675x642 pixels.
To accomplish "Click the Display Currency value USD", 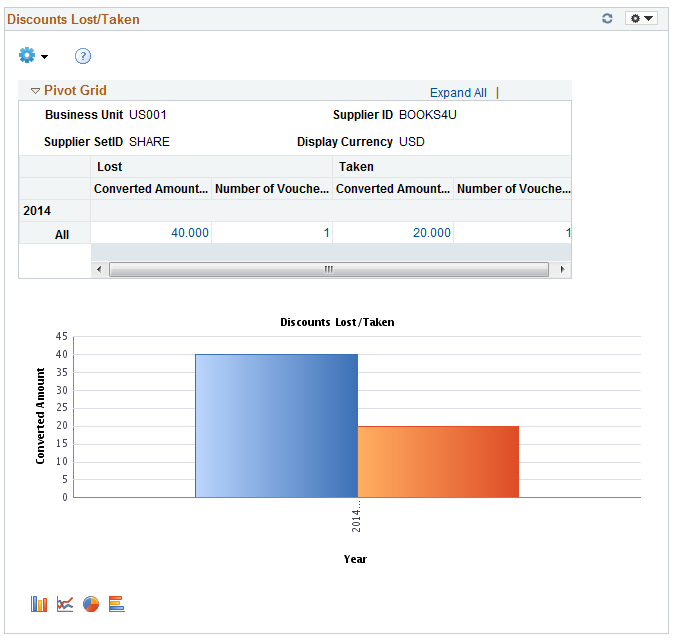I will coord(412,142).
